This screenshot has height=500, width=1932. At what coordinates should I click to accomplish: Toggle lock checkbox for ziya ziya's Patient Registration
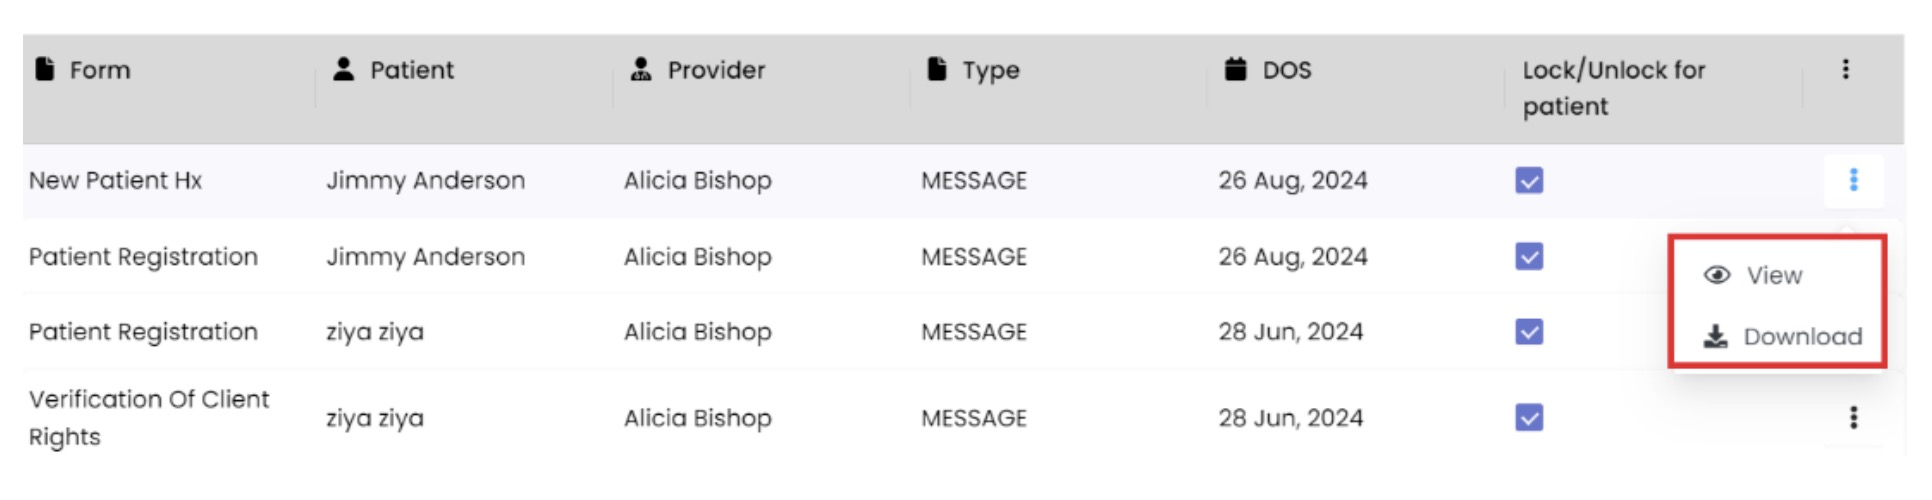point(1529,332)
